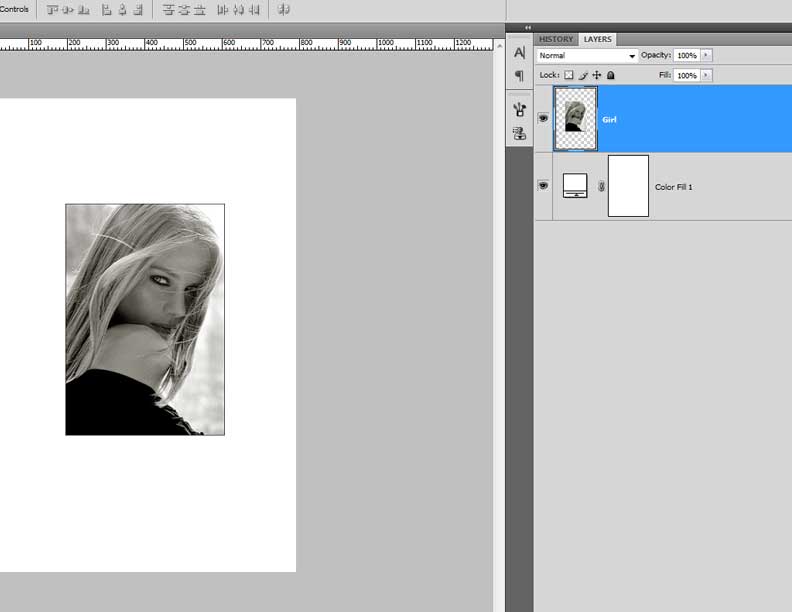
Task: Click the Auto-Align Layers icon
Action: pos(284,9)
